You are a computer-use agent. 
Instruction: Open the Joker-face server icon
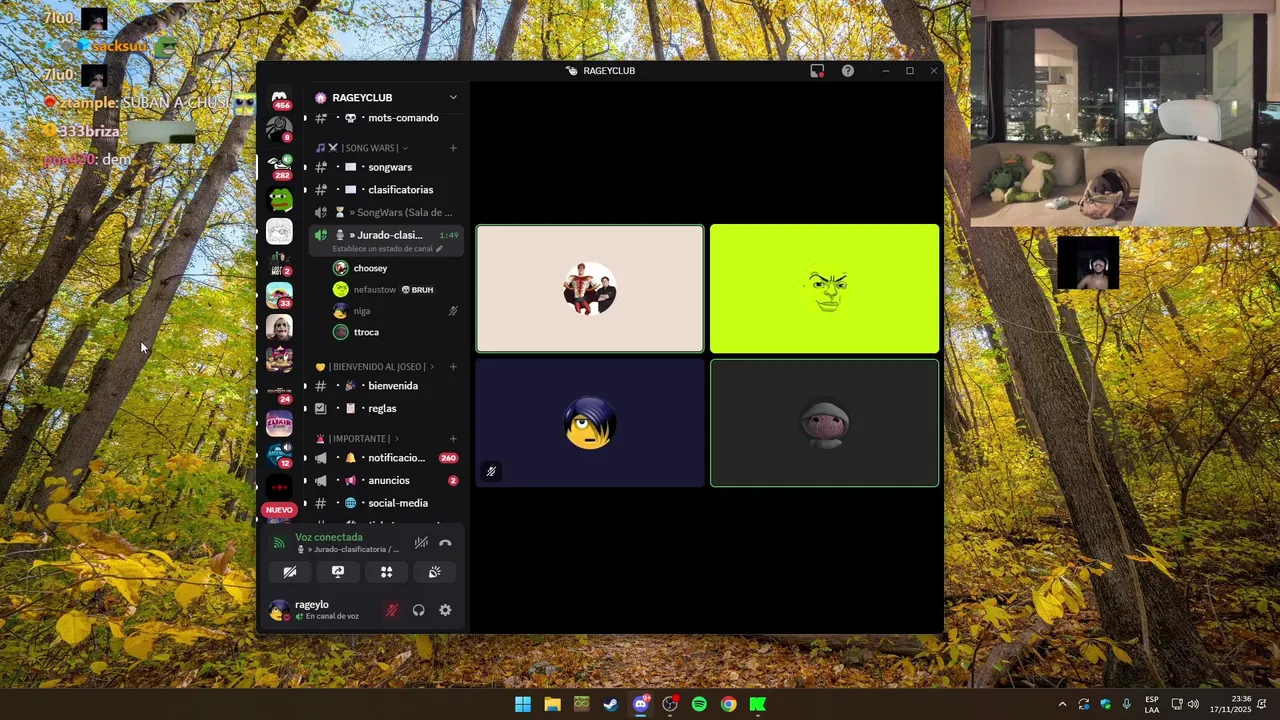click(x=279, y=327)
